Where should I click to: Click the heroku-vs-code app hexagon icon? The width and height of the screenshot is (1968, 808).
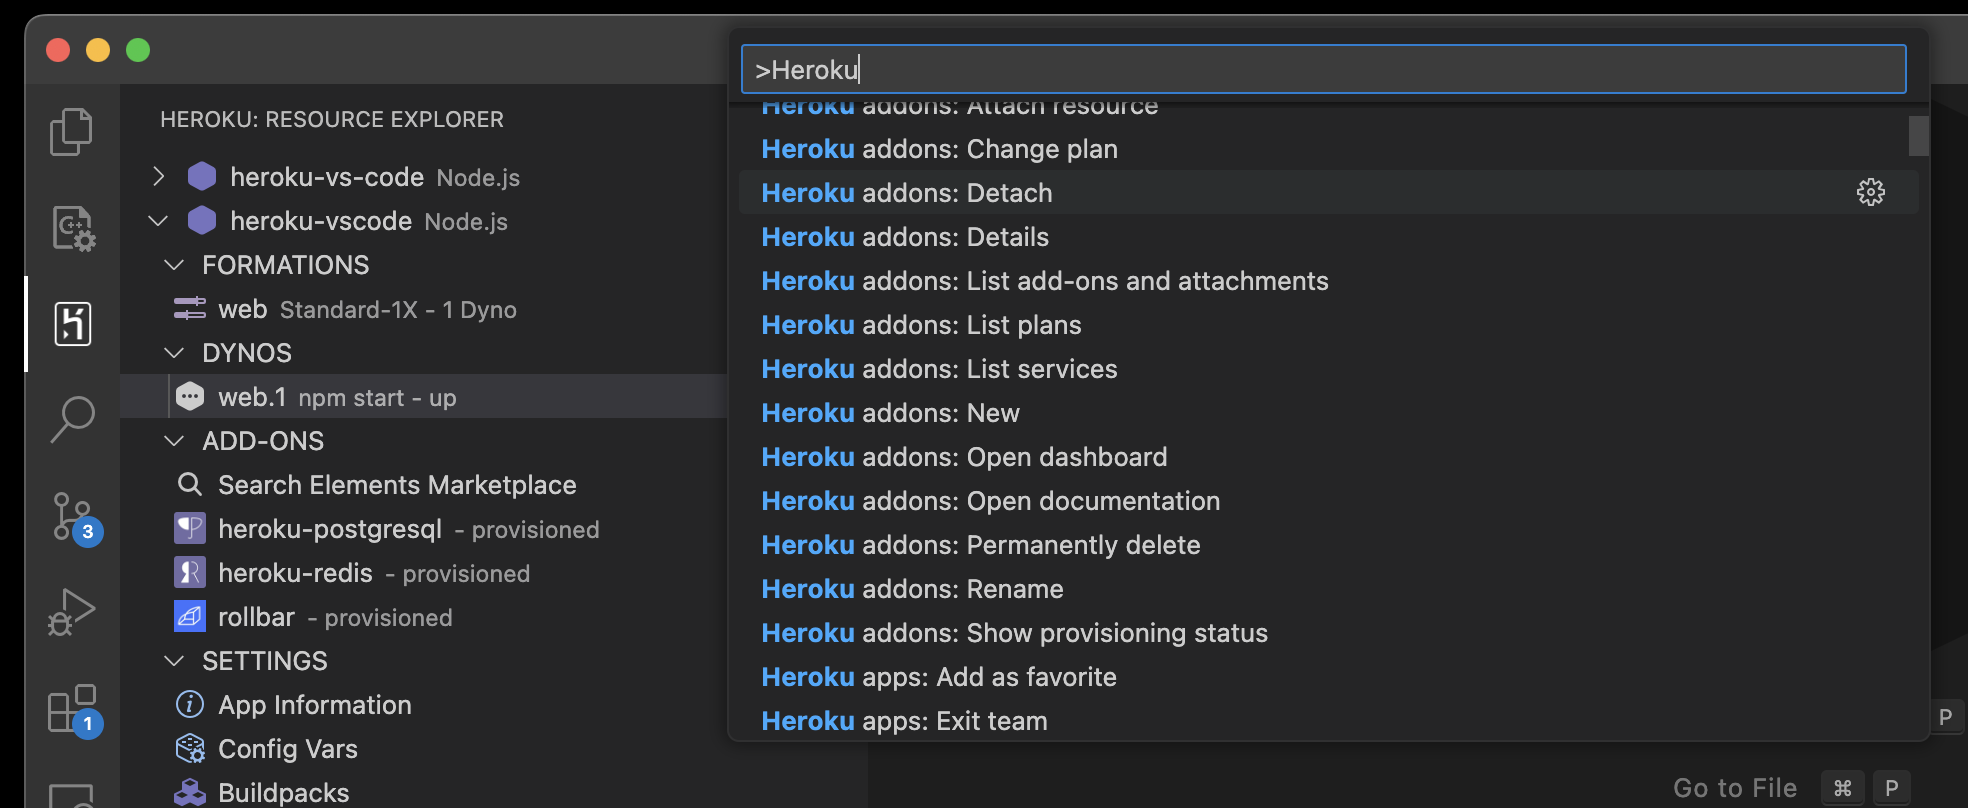(x=202, y=177)
